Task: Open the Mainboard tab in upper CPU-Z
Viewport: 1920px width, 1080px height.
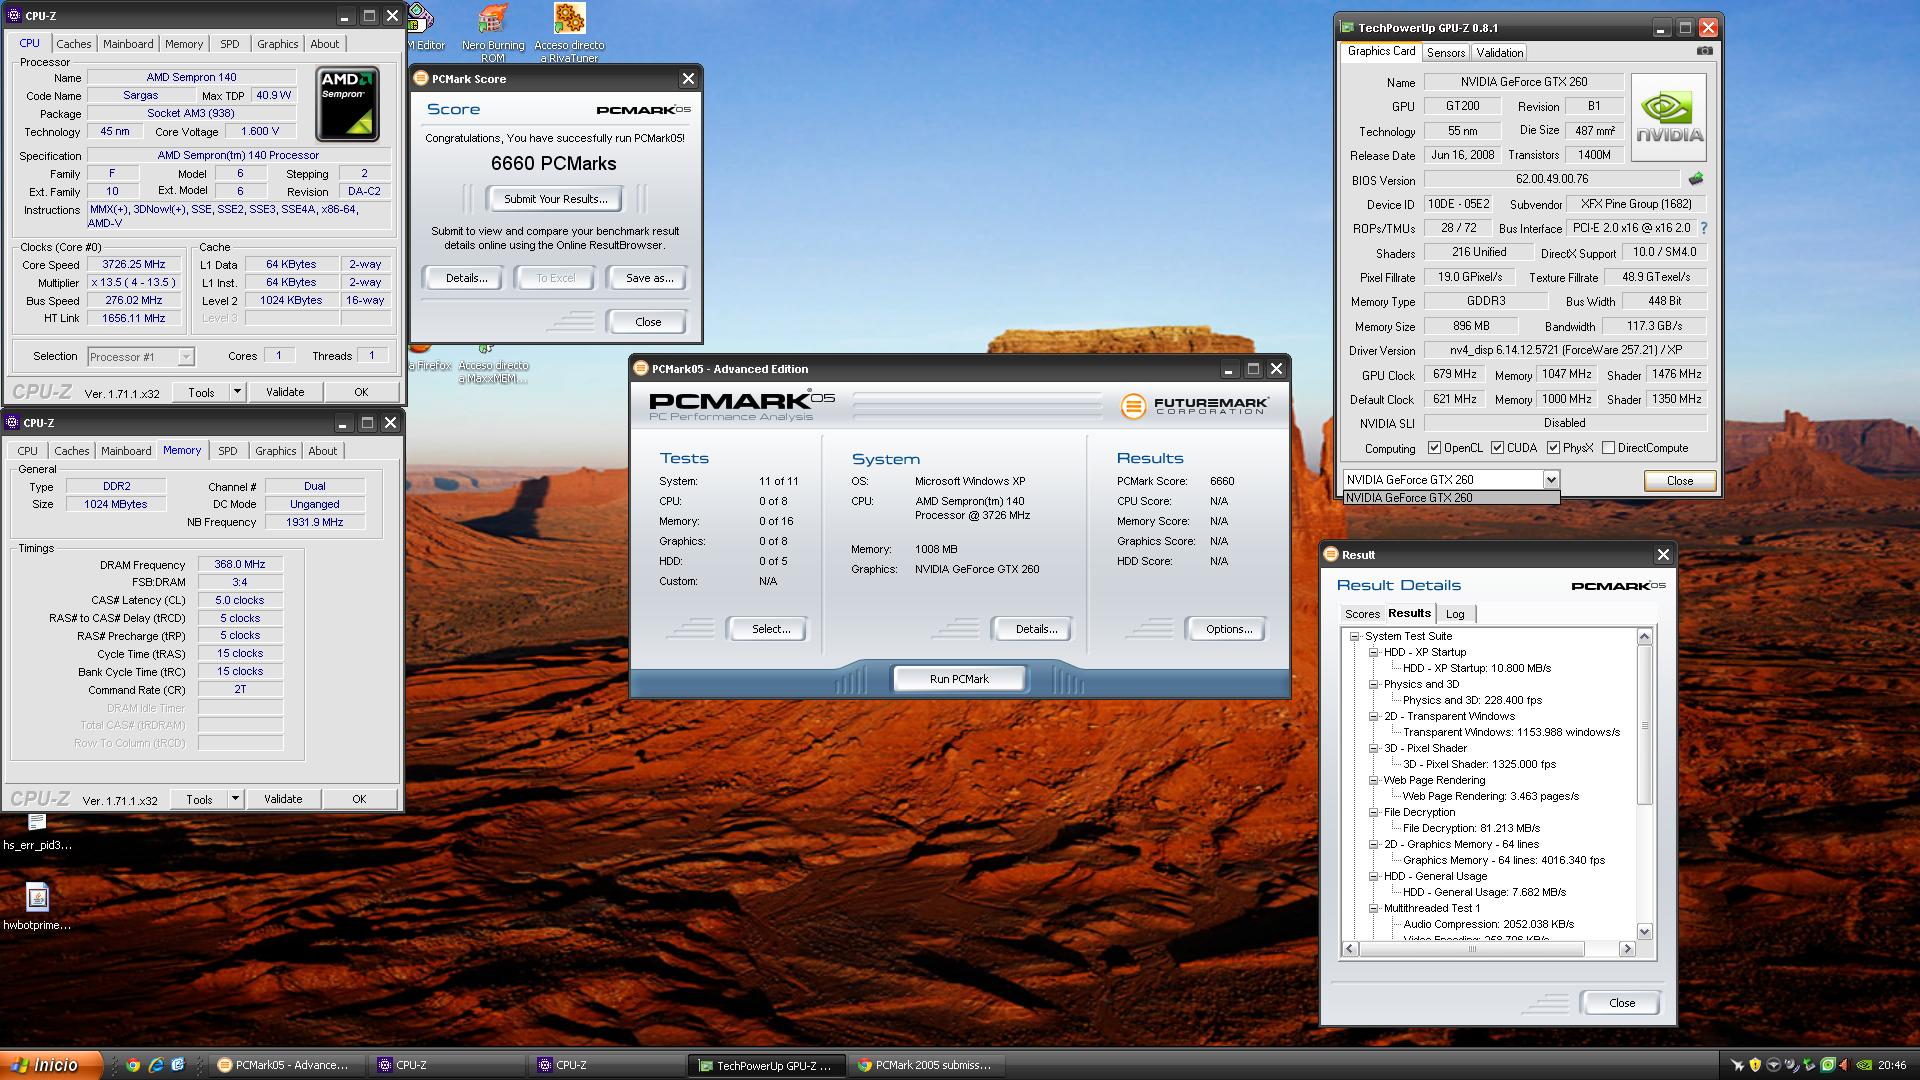Action: (128, 44)
